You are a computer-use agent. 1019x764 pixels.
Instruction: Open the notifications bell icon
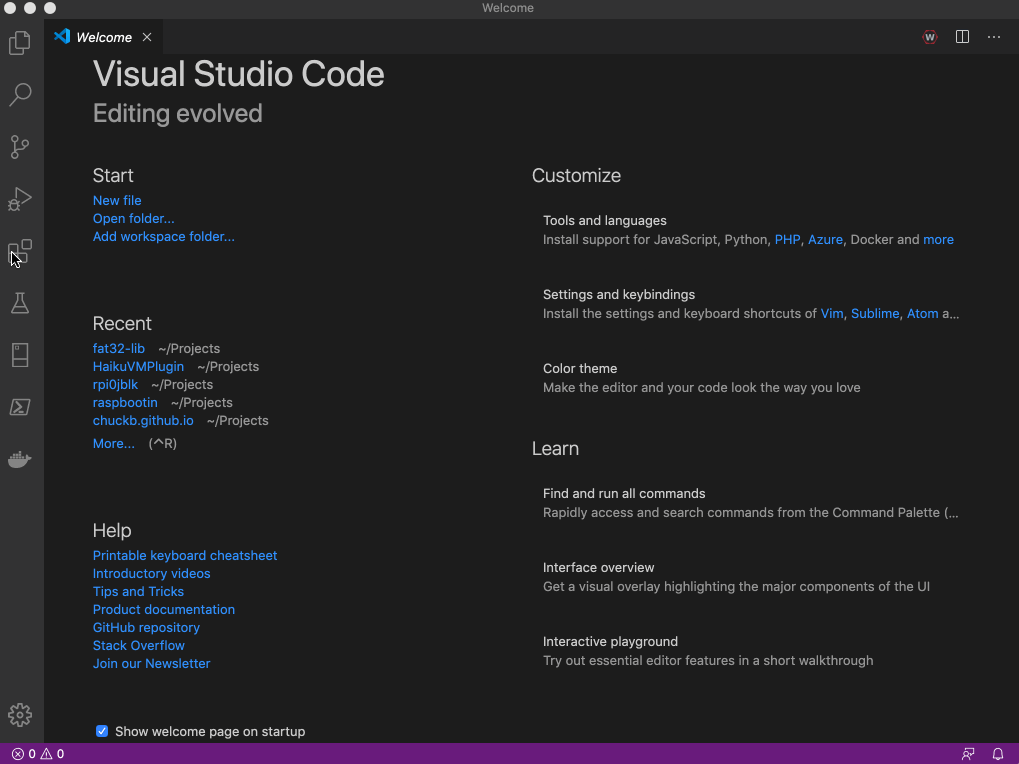[998, 754]
